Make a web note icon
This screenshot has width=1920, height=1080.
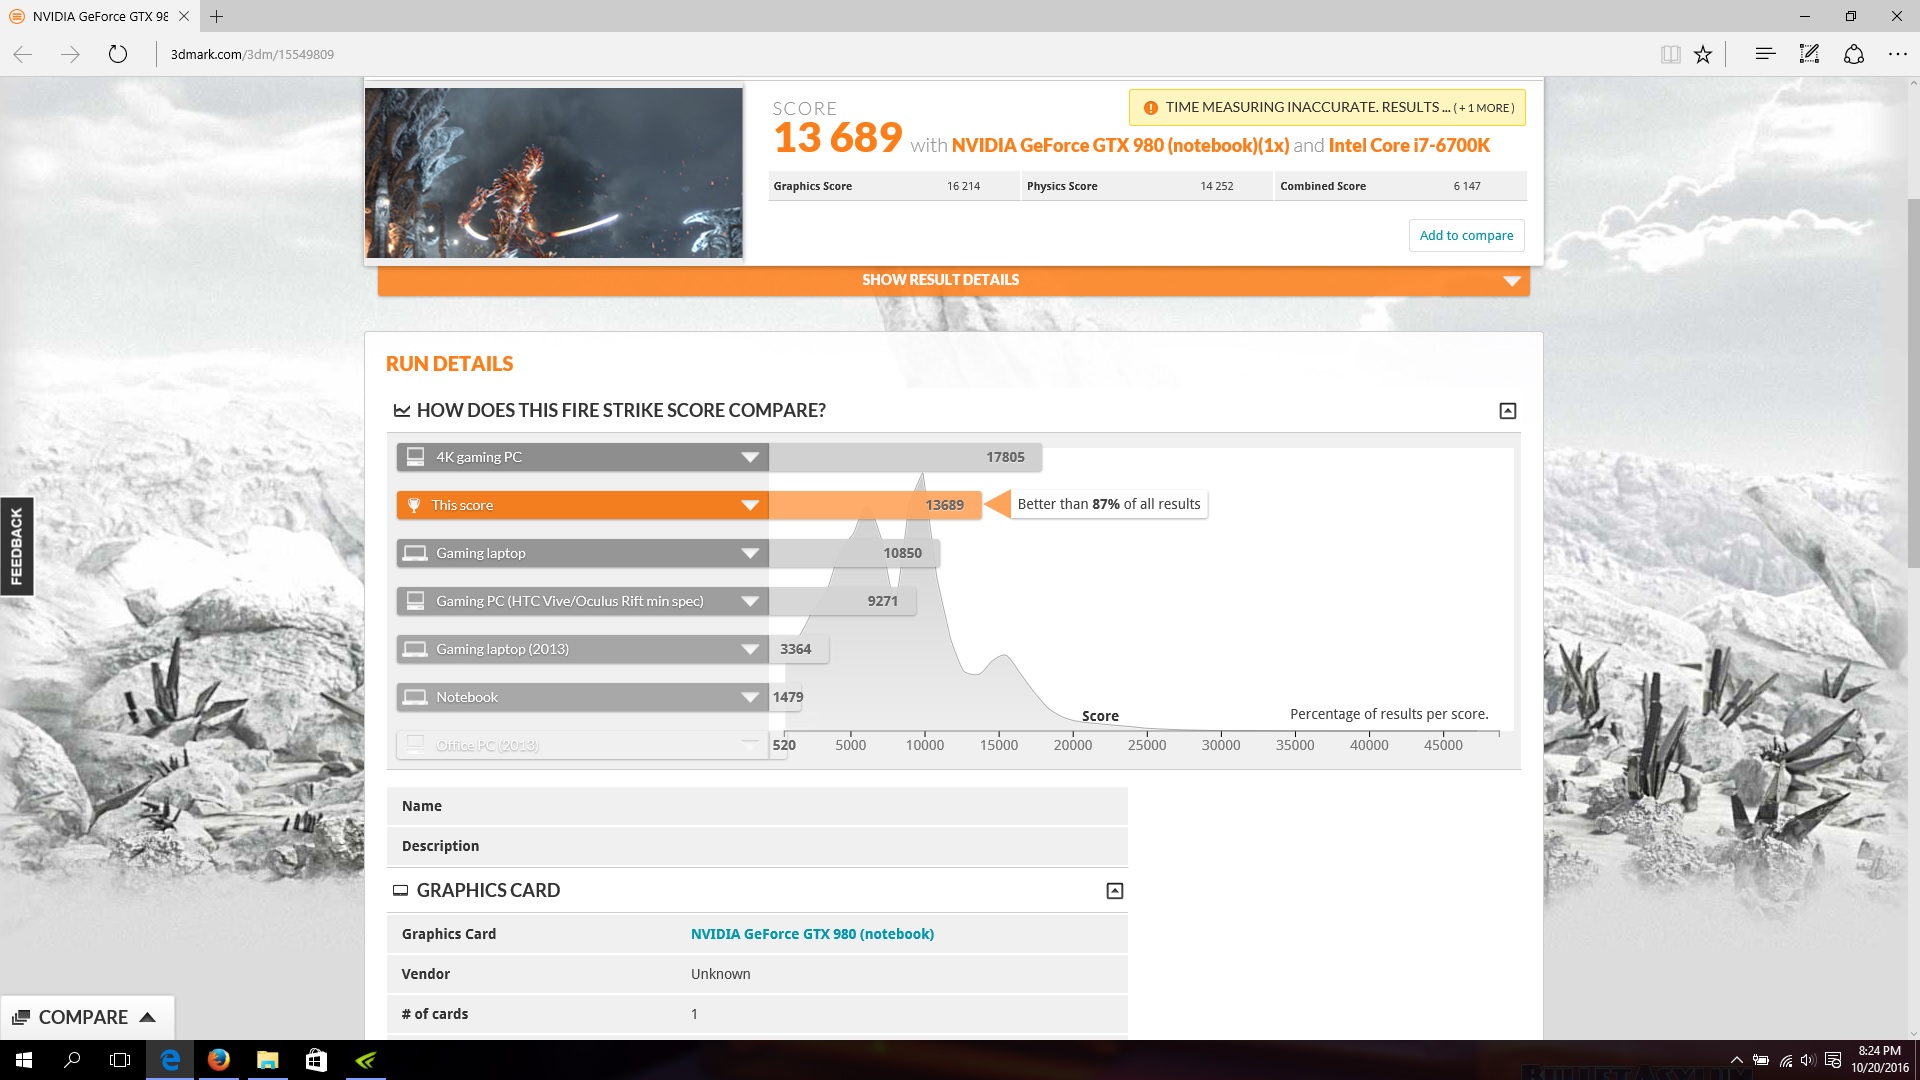coord(1809,54)
